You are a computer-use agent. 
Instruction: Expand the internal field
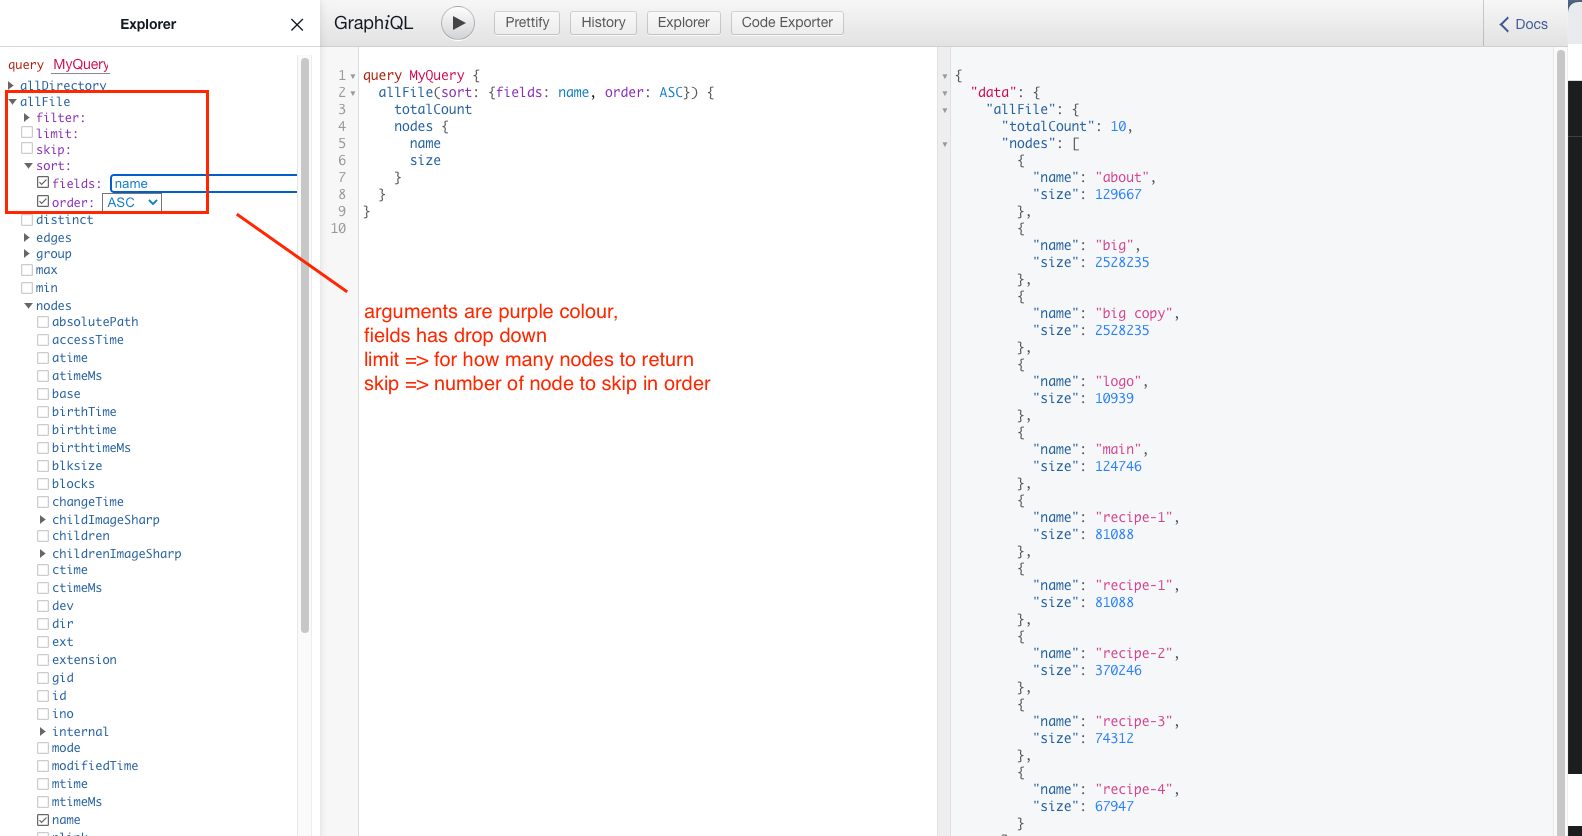(x=43, y=732)
